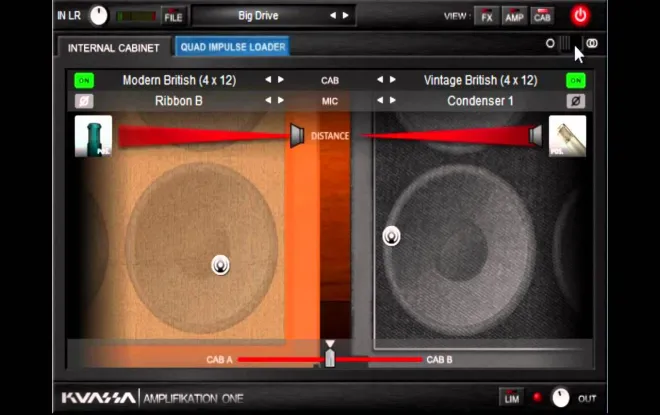This screenshot has height=415, width=660.
Task: Click the IN LR input knob
Action: (99, 16)
